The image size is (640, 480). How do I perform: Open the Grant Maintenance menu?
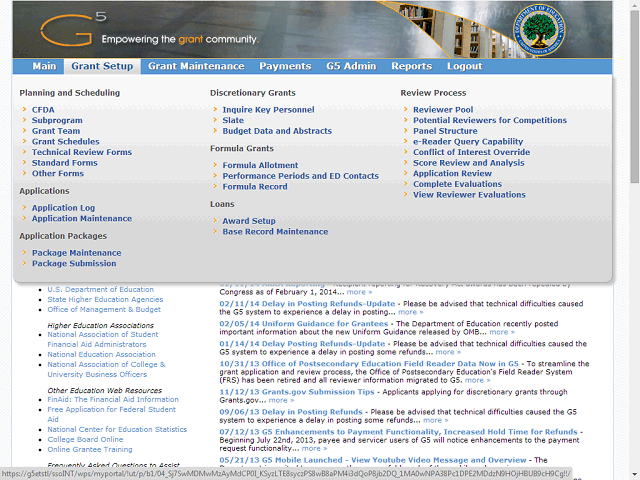point(196,66)
